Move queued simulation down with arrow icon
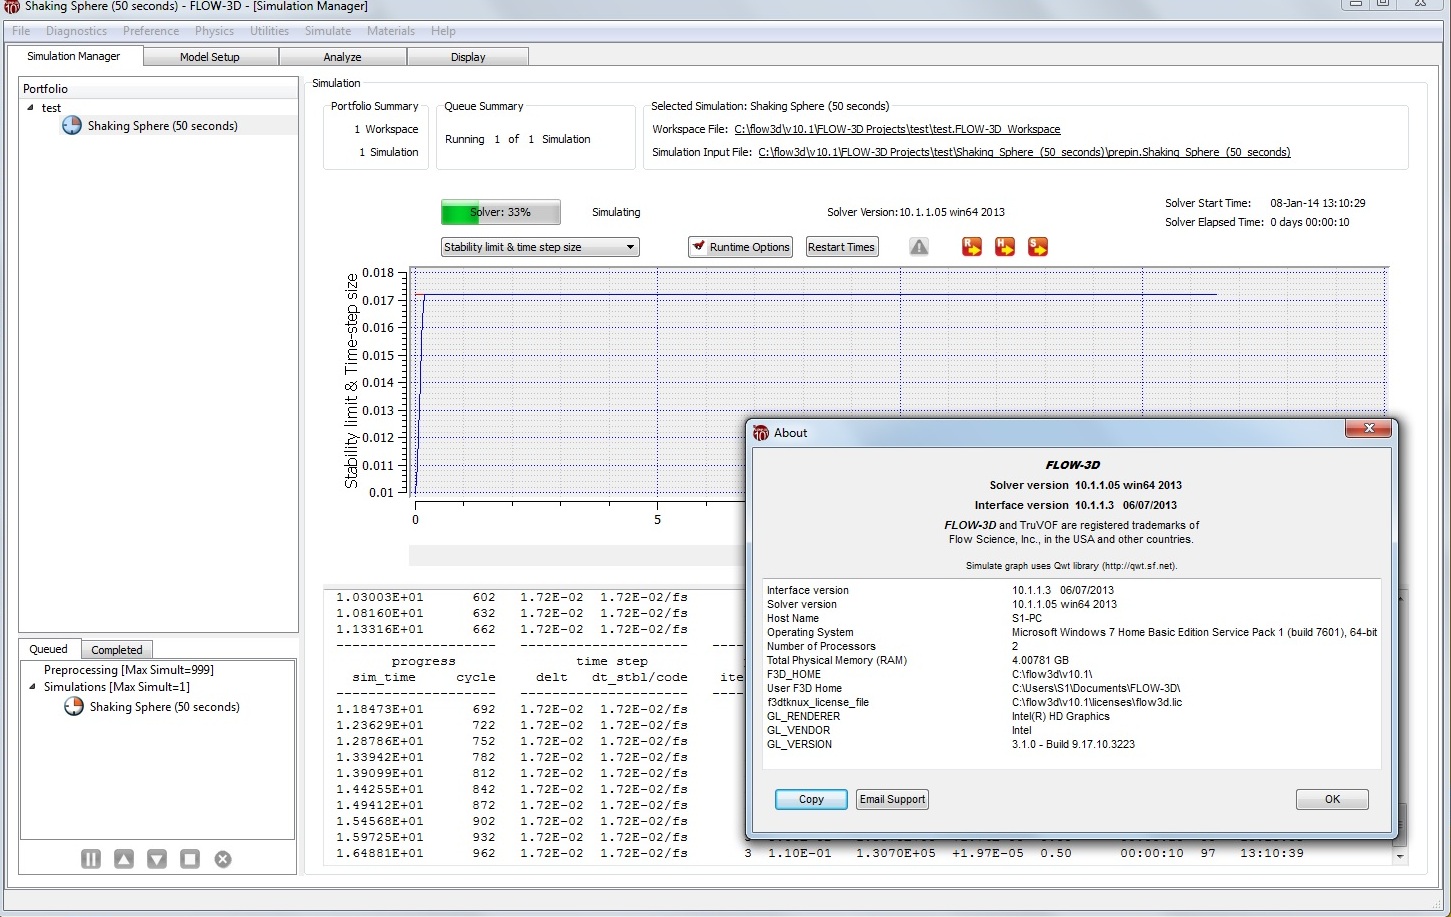This screenshot has width=1451, height=917. pyautogui.click(x=157, y=859)
